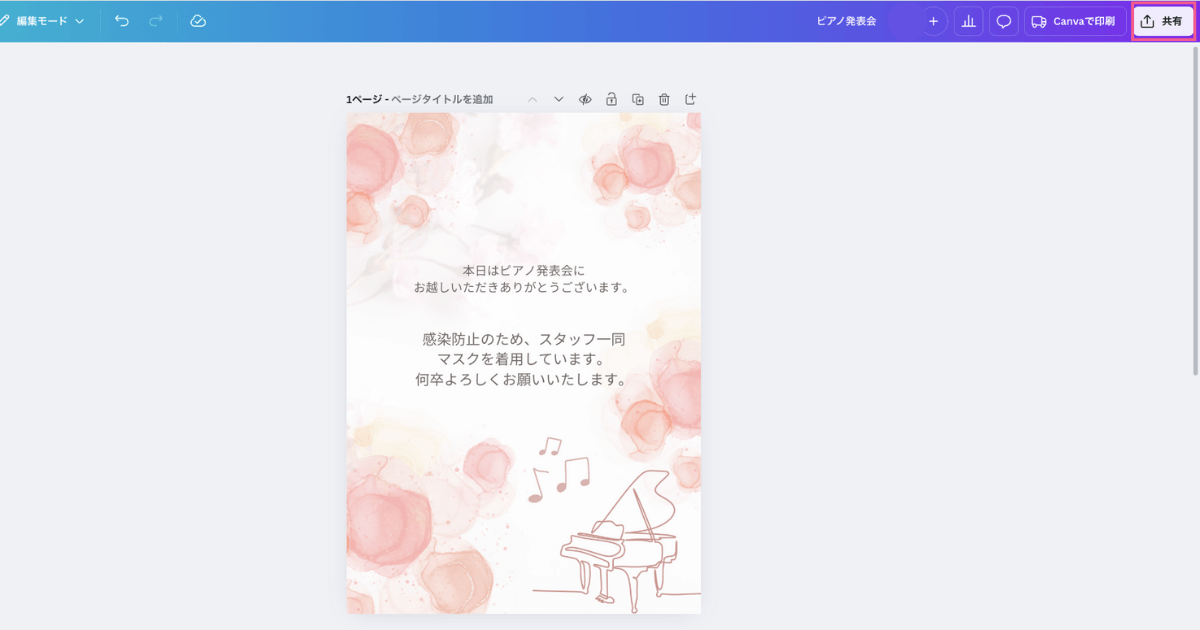Select the music notes graphic
The width and height of the screenshot is (1200, 630).
(557, 469)
